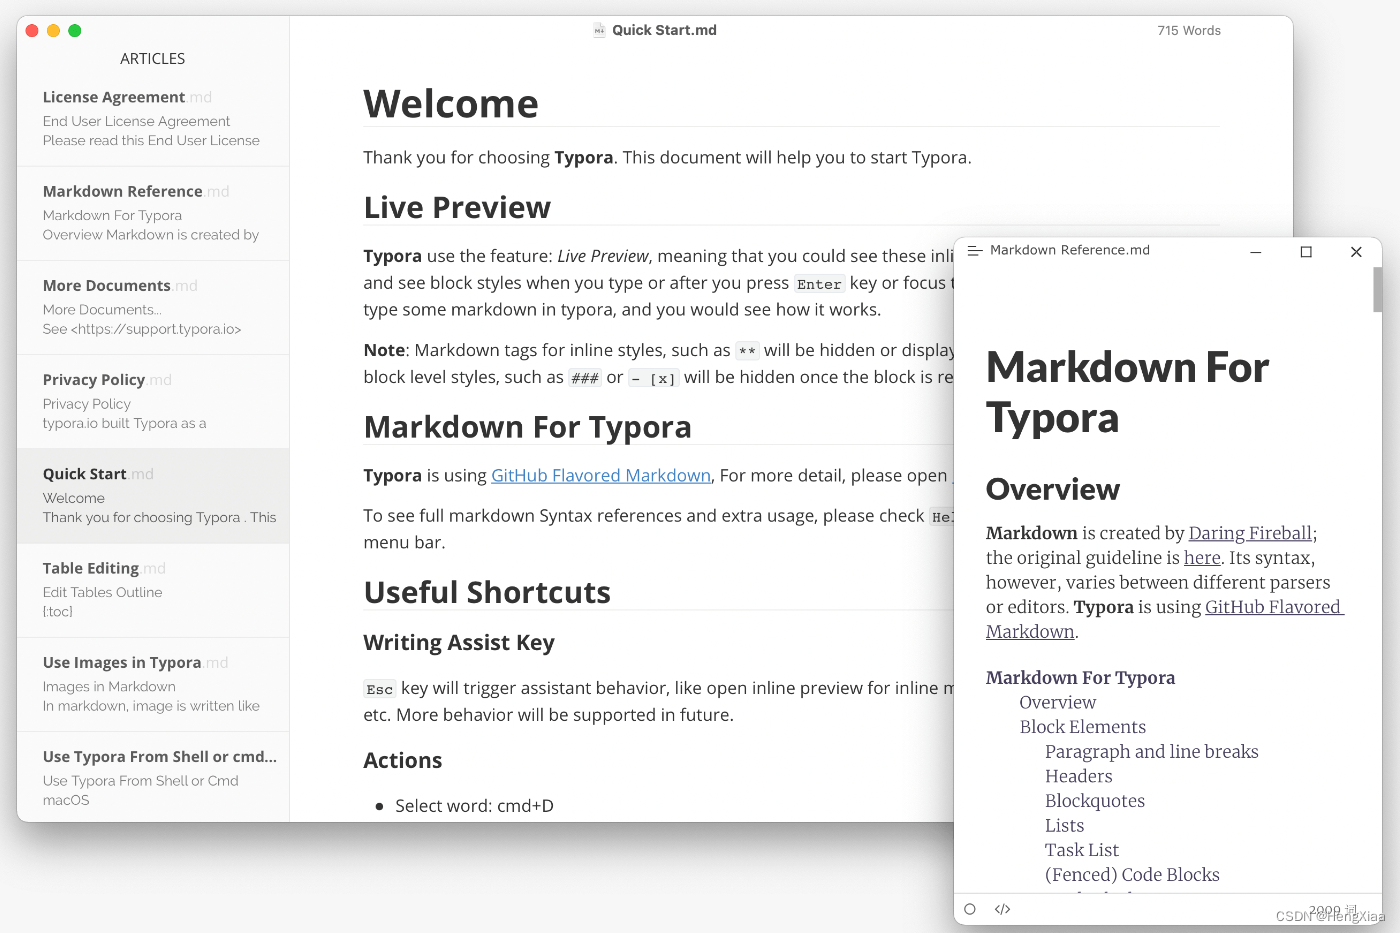Go to (Fenced) Code Blocks TOC entry

coord(1132,875)
